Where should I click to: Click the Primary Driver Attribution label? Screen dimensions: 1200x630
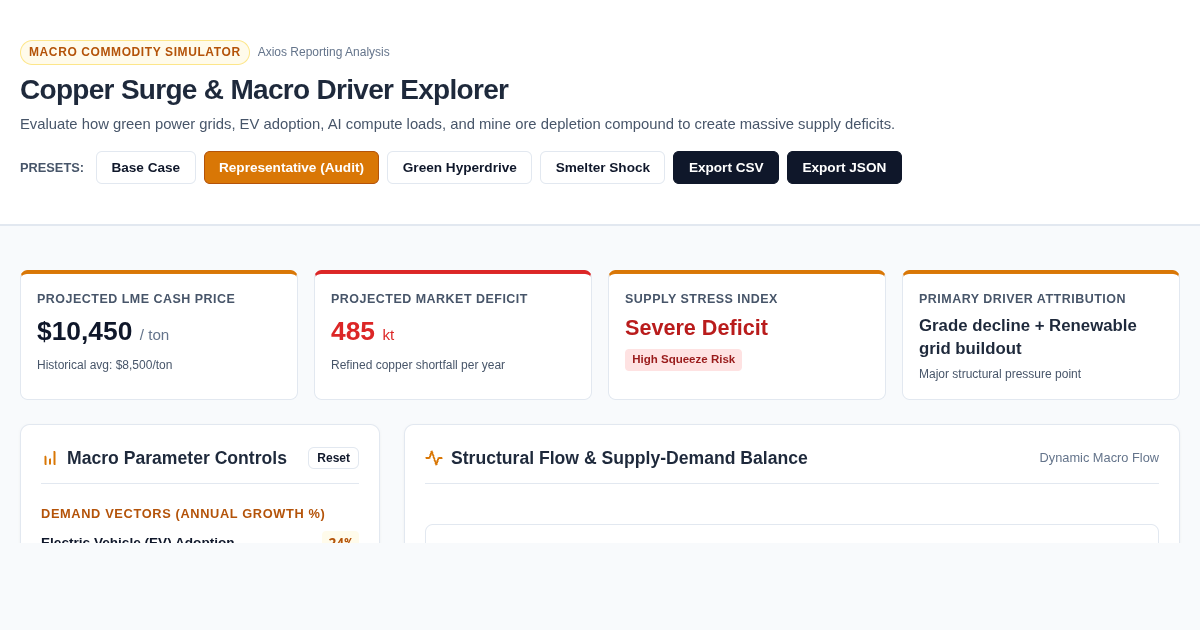[x=1022, y=299]
